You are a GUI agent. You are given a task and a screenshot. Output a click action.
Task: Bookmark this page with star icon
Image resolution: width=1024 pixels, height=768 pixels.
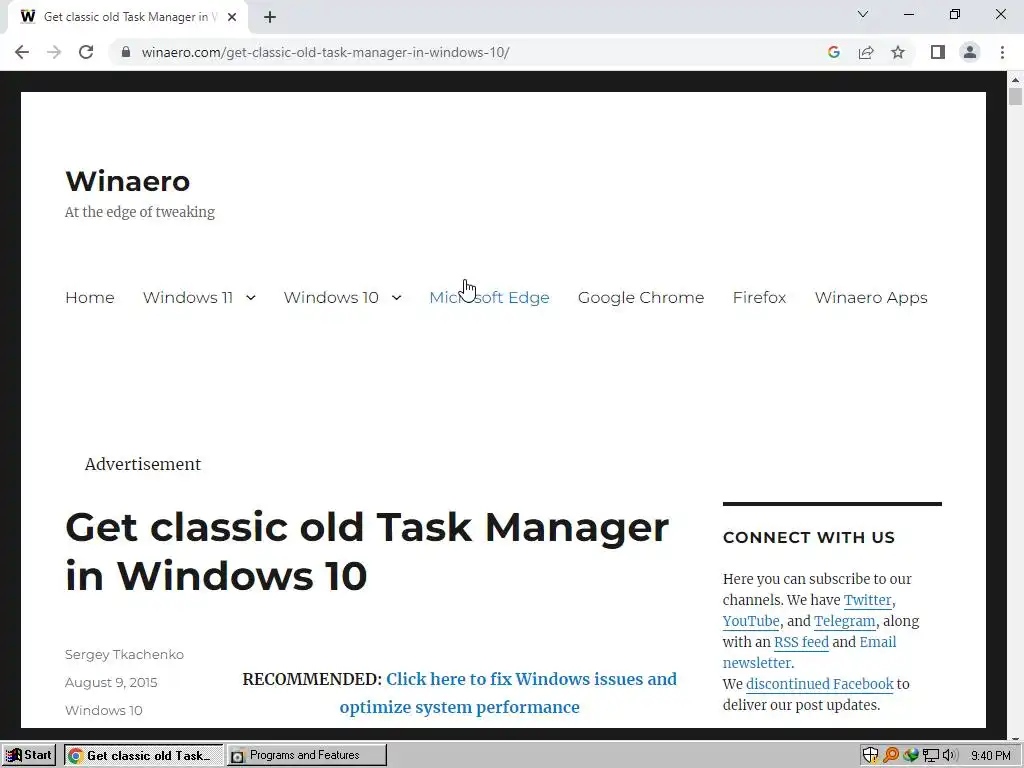click(x=898, y=52)
